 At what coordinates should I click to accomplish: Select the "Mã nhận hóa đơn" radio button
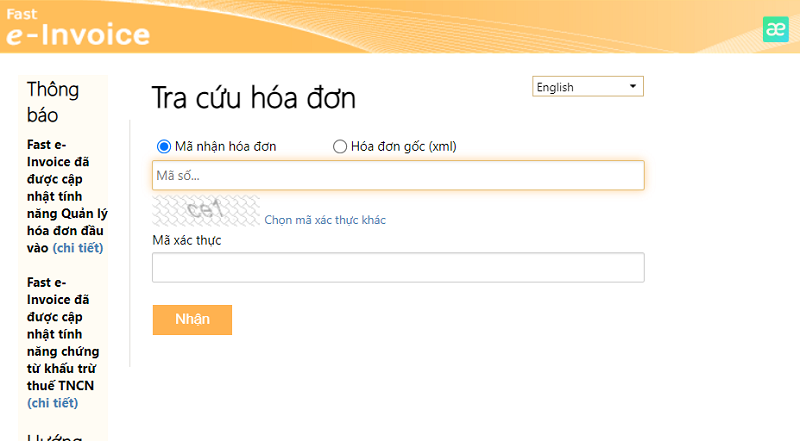click(164, 147)
